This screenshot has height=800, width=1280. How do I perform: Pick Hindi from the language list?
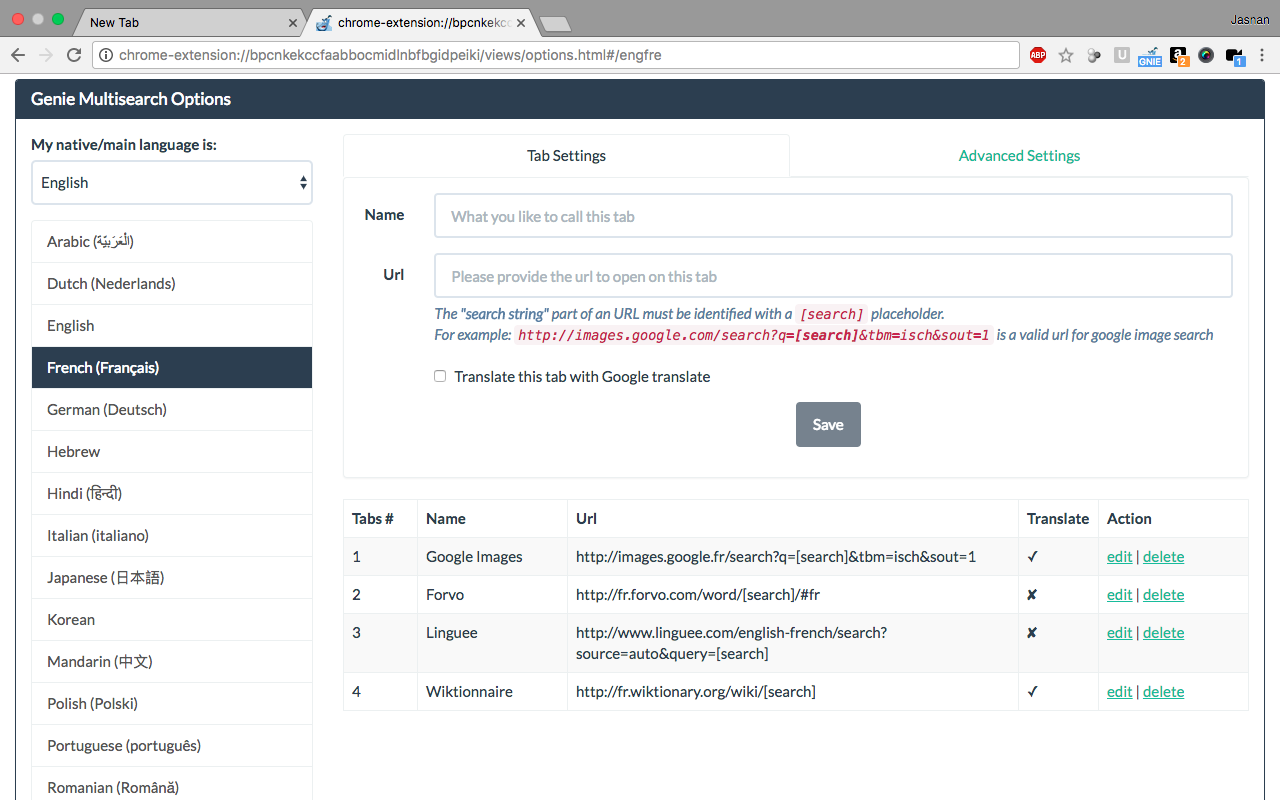point(172,494)
